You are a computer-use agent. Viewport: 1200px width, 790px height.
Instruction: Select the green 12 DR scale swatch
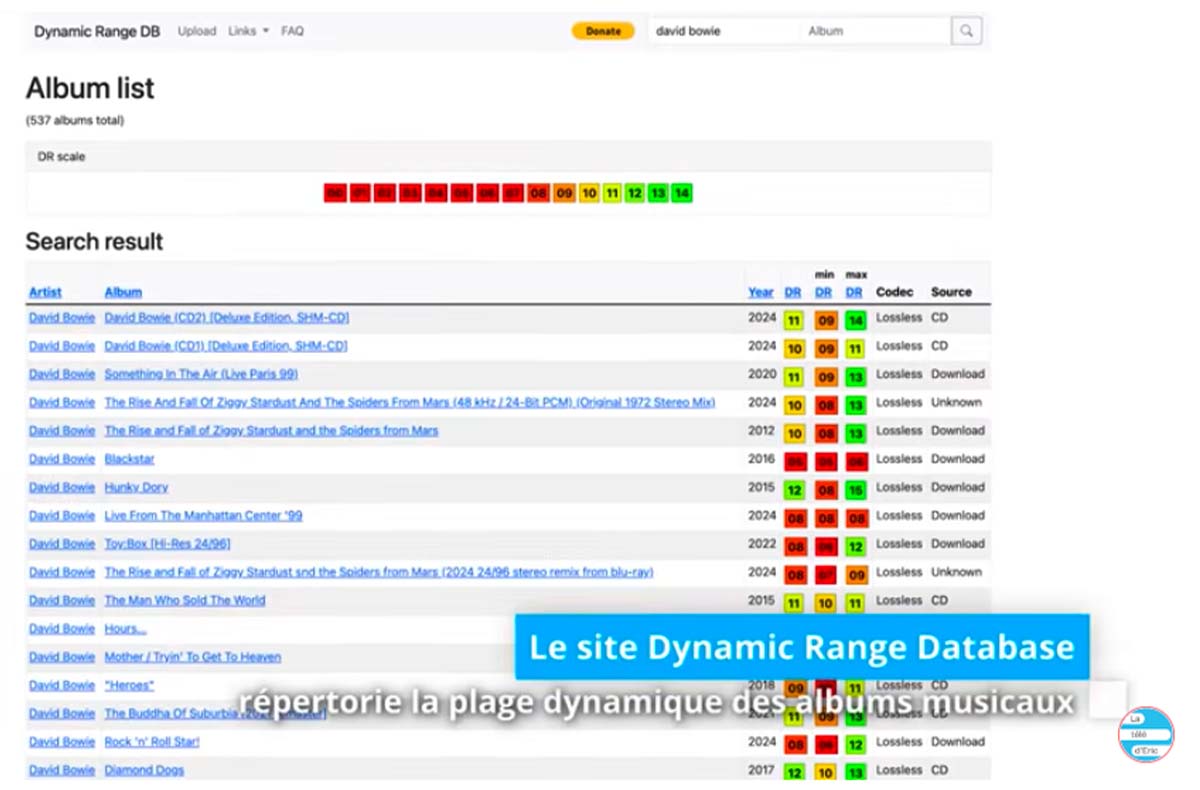[x=634, y=193]
